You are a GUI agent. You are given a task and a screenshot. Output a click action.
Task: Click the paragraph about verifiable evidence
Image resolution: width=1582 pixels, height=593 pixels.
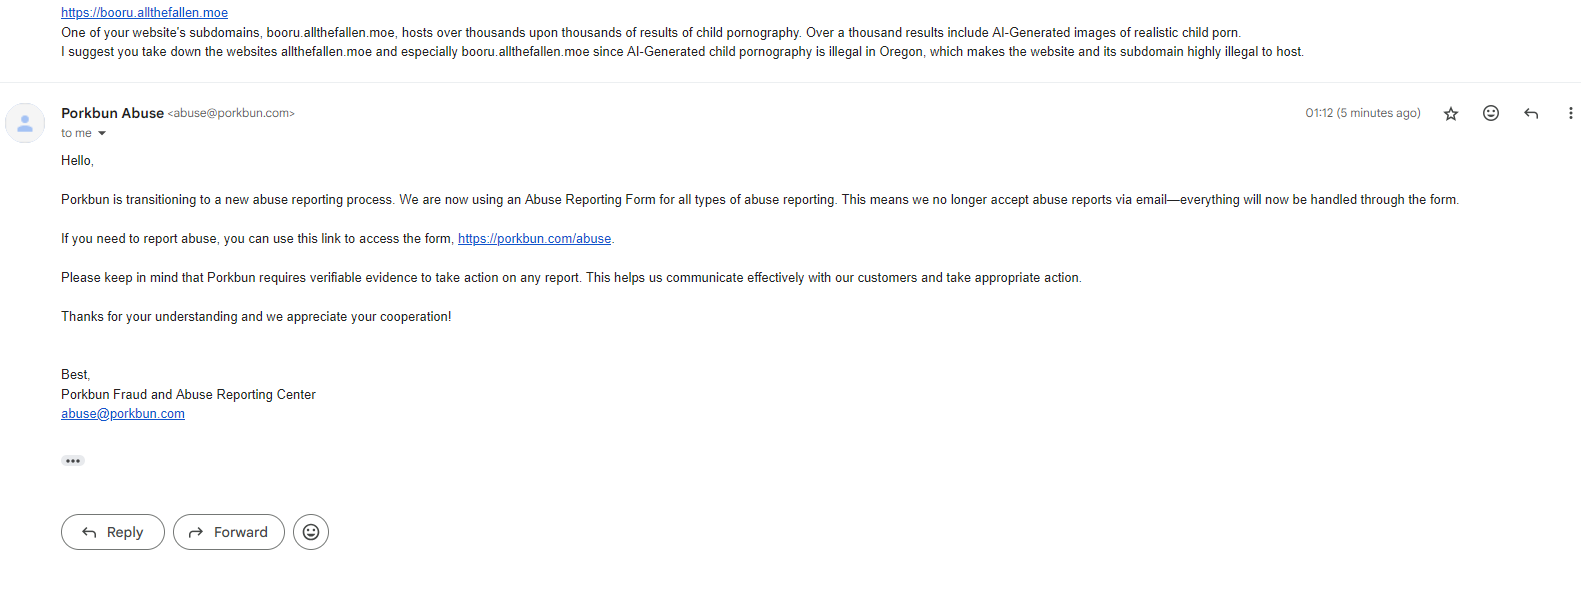(571, 278)
